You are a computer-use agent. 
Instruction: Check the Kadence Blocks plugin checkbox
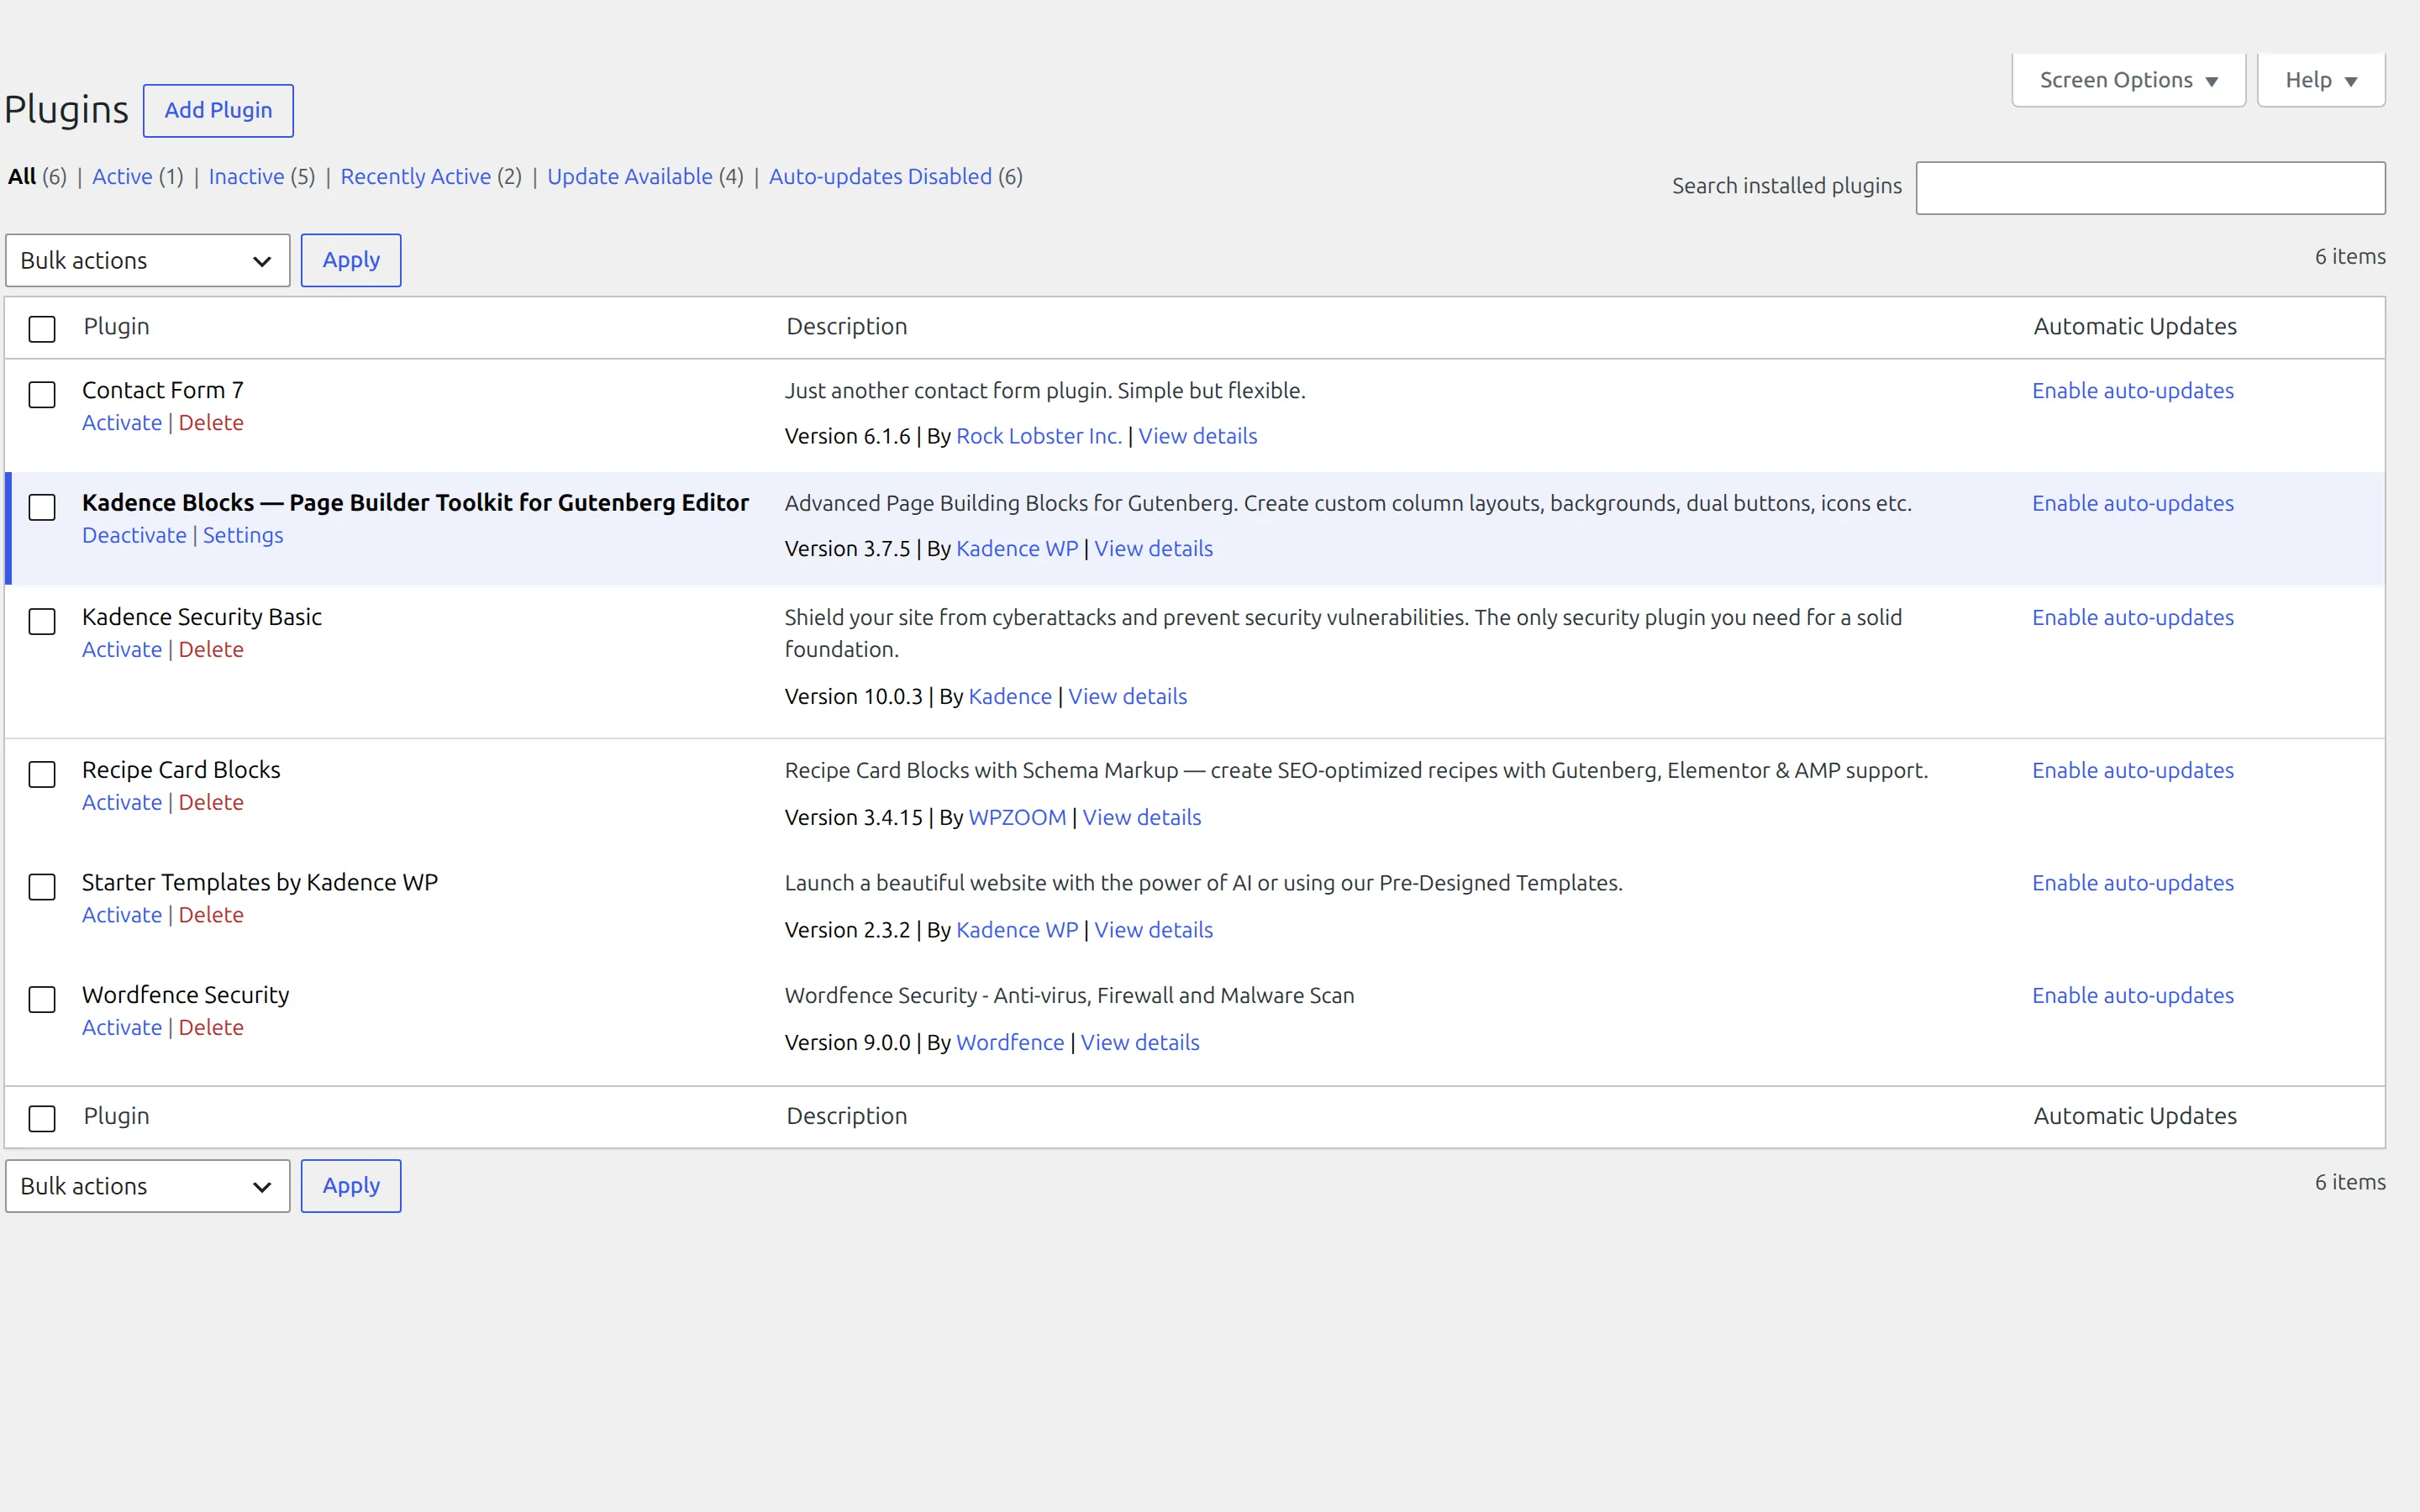click(42, 507)
